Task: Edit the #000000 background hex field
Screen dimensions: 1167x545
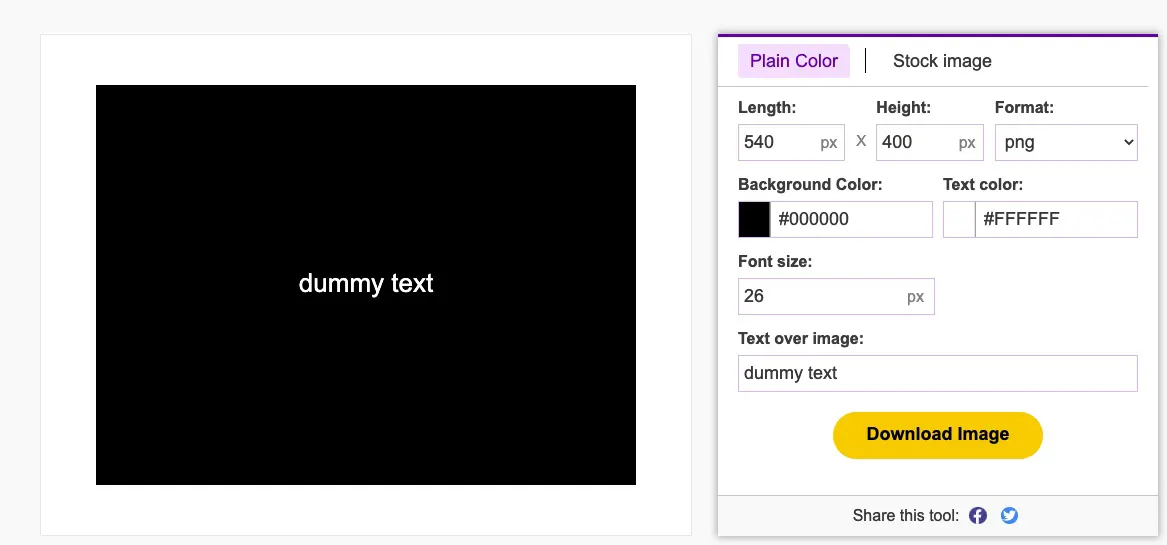Action: pos(851,220)
